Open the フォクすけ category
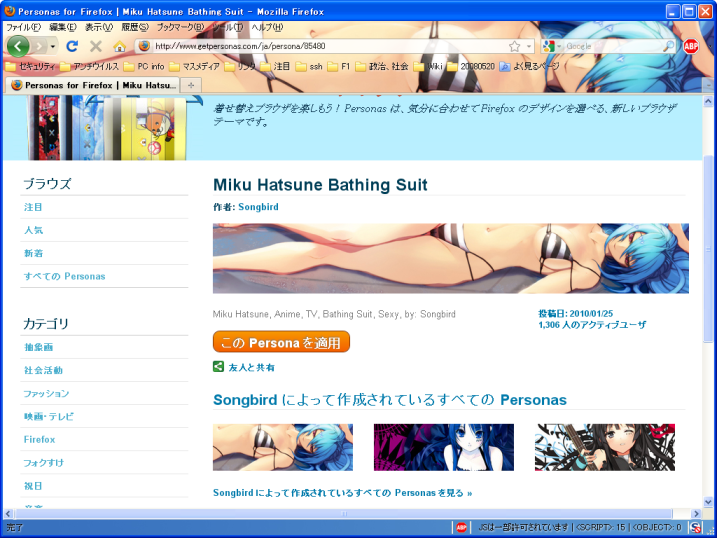 point(43,463)
